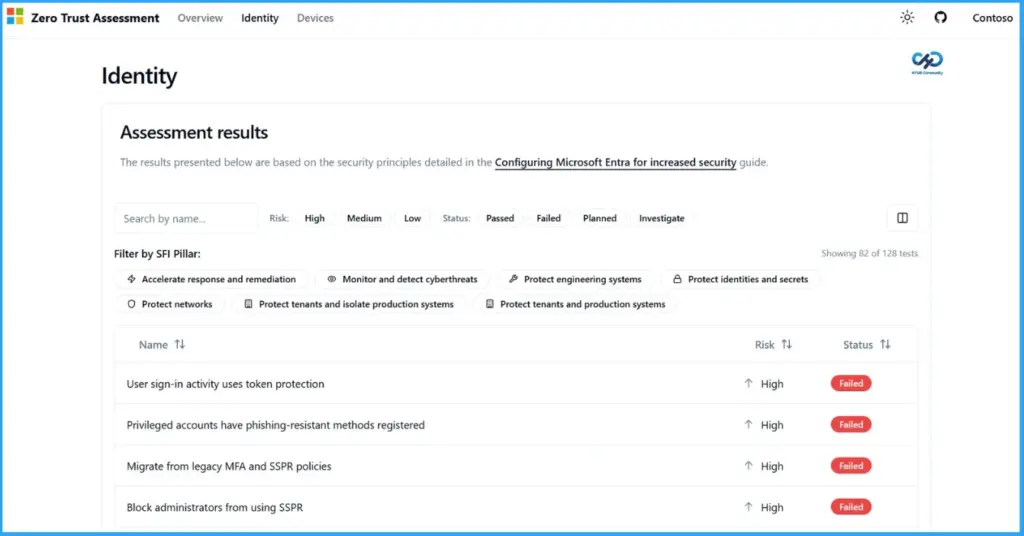Sort by Risk column arrows icon
Image resolution: width=1024 pixels, height=536 pixels.
(x=787, y=344)
